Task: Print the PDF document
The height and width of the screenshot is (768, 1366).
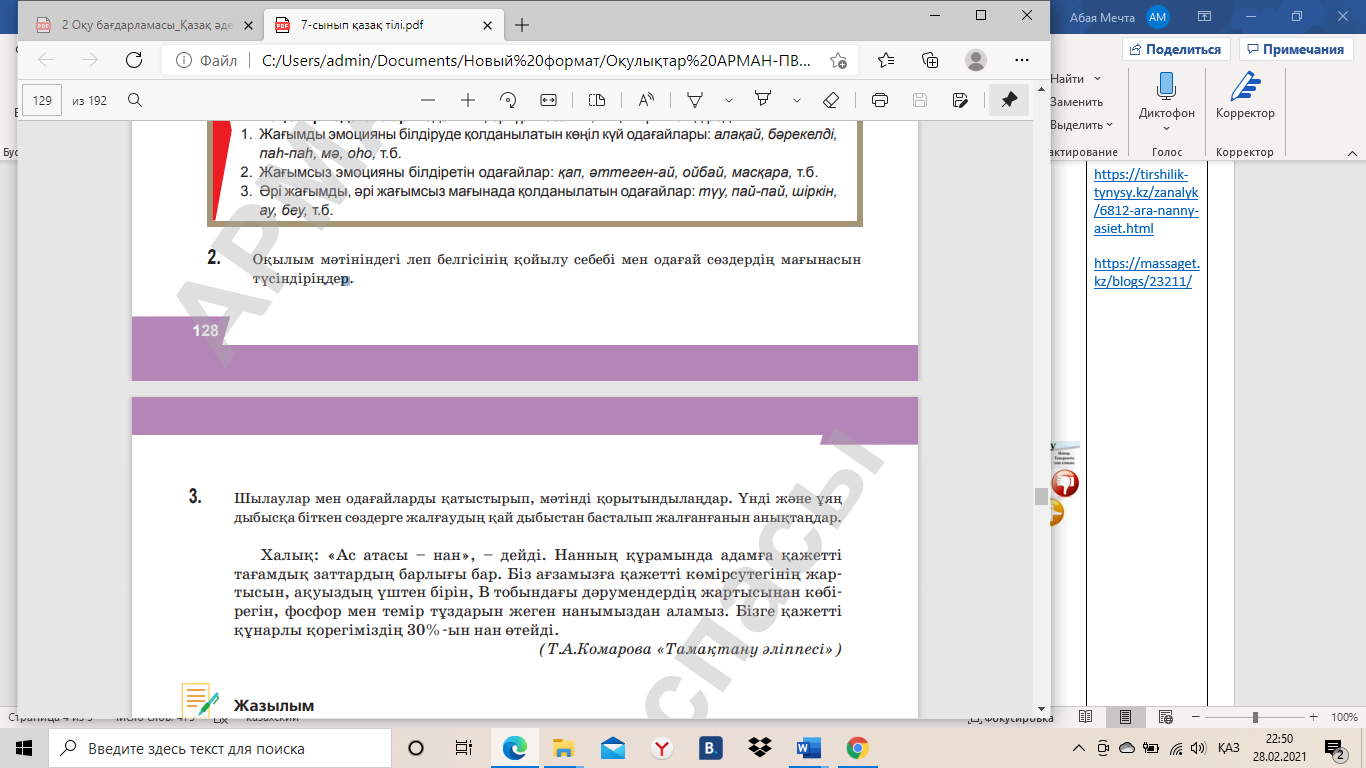Action: pyautogui.click(x=880, y=100)
